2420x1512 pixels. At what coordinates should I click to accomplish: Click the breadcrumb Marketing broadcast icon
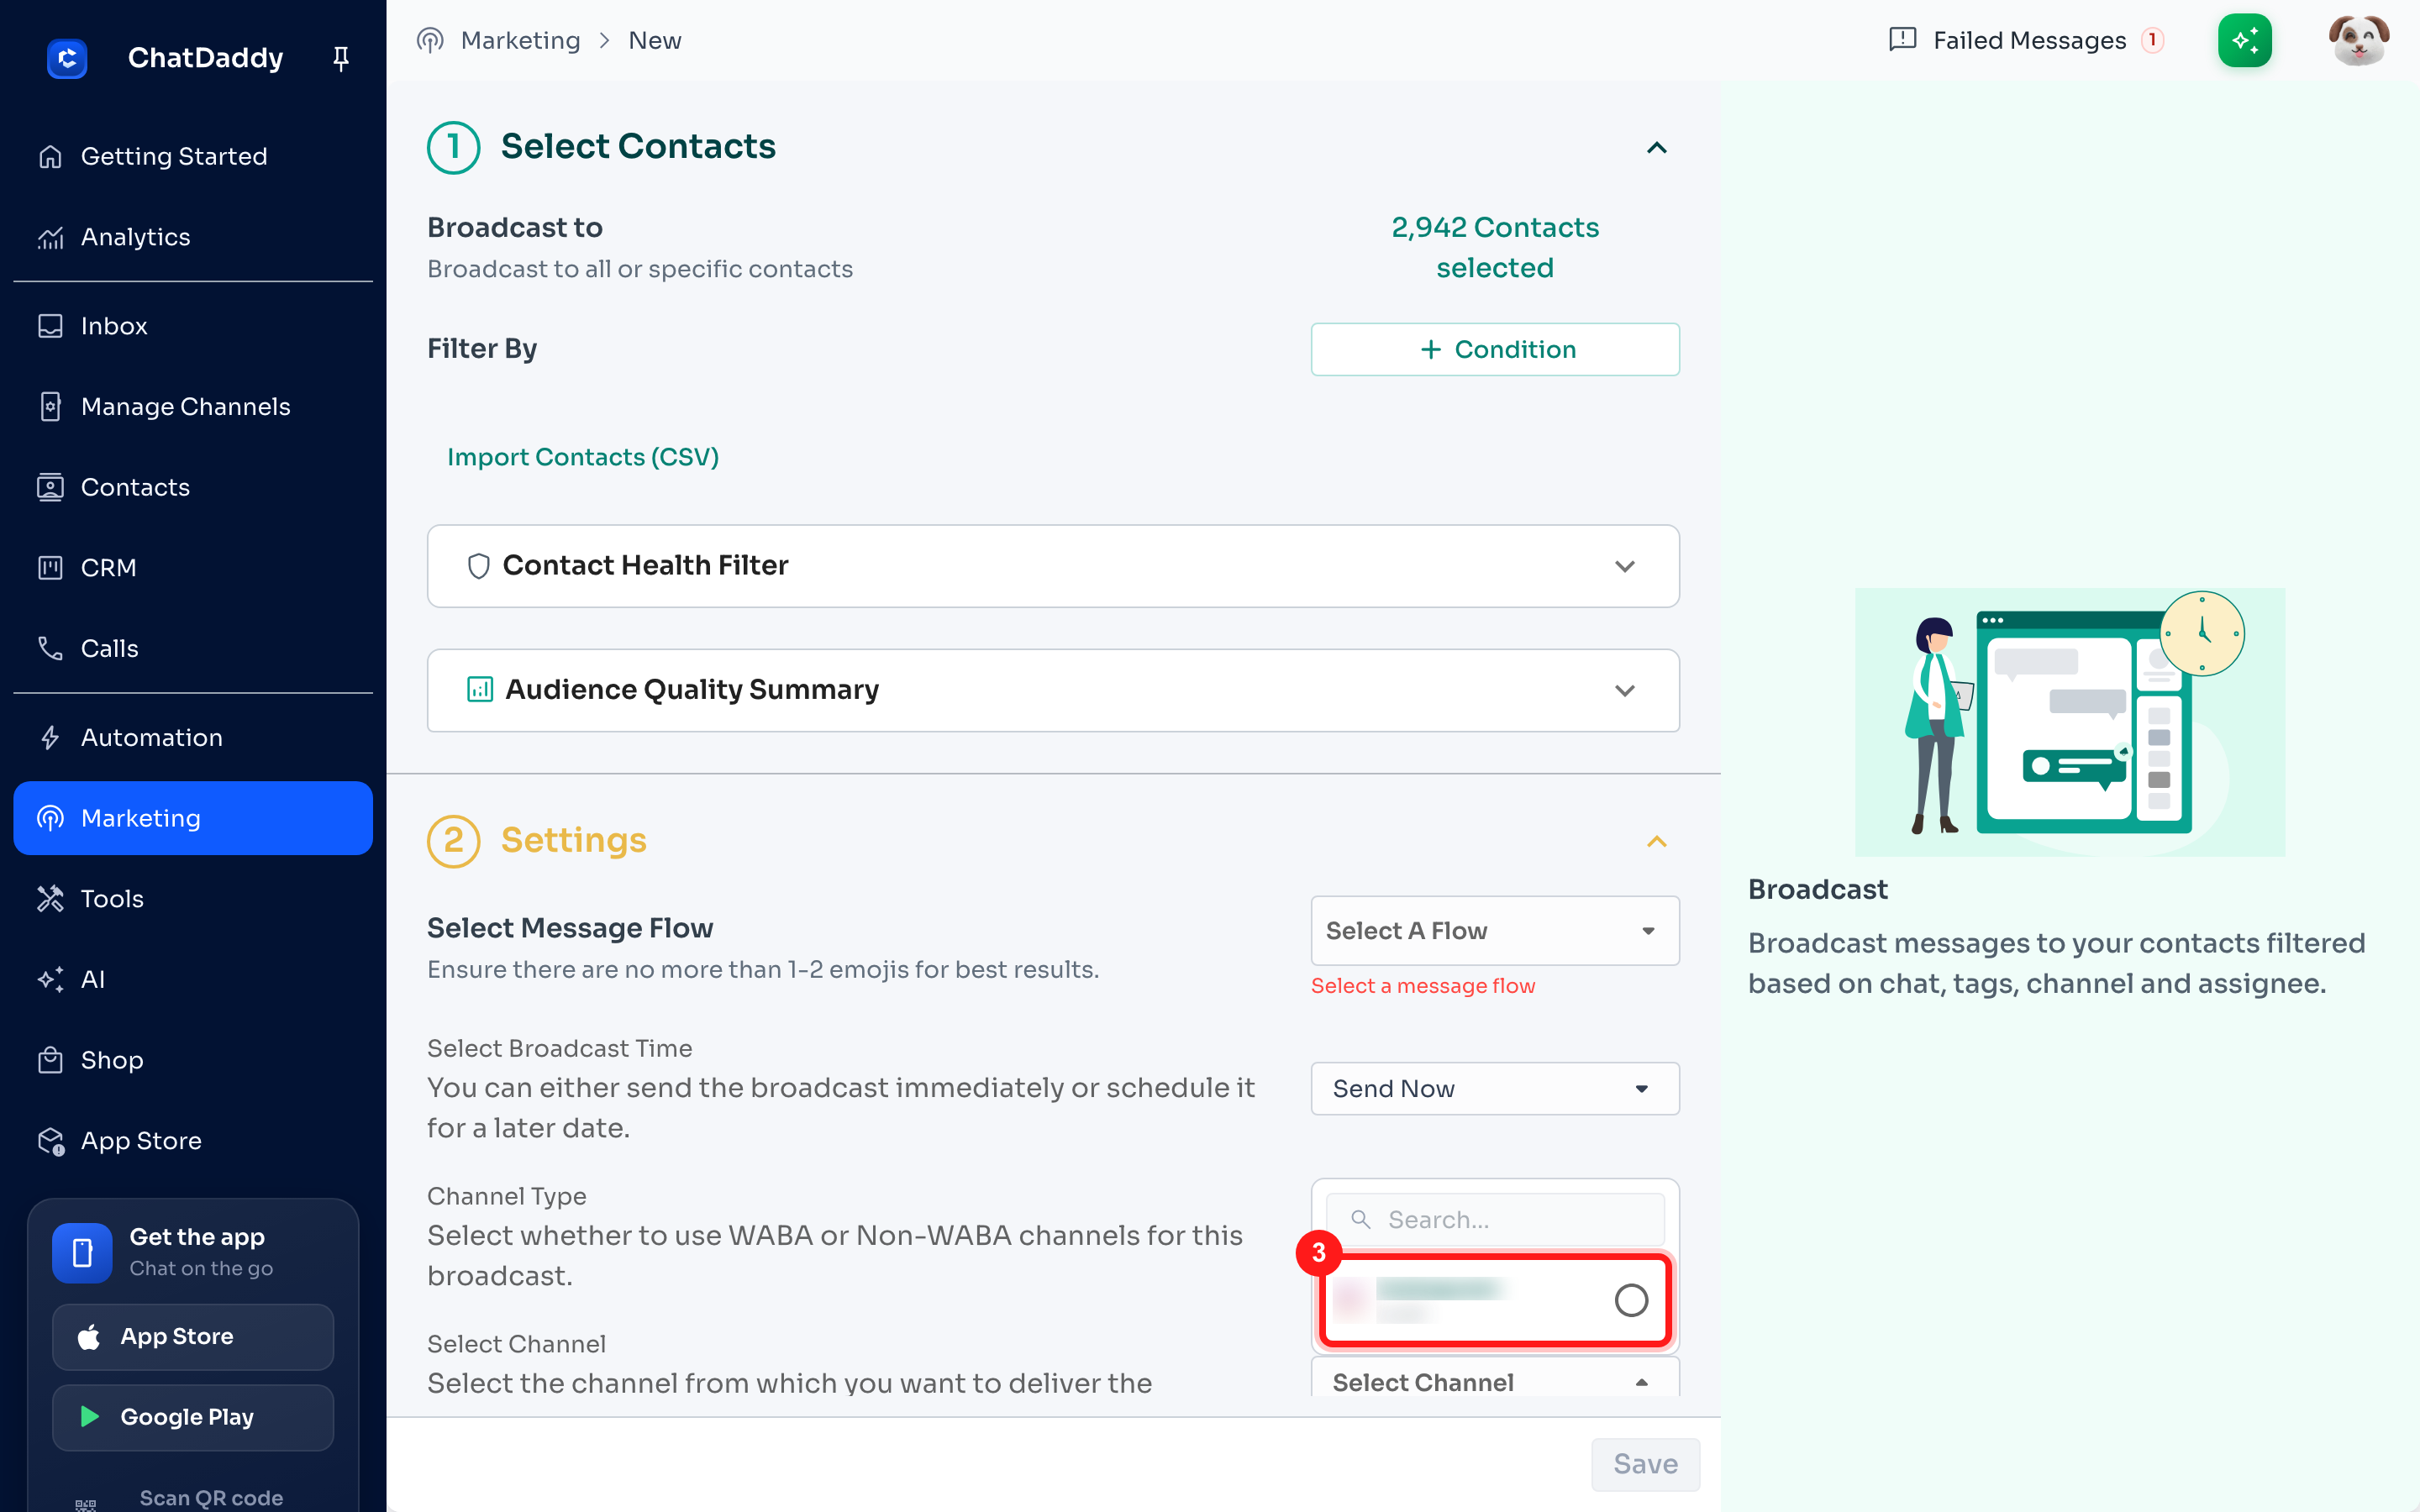click(430, 40)
